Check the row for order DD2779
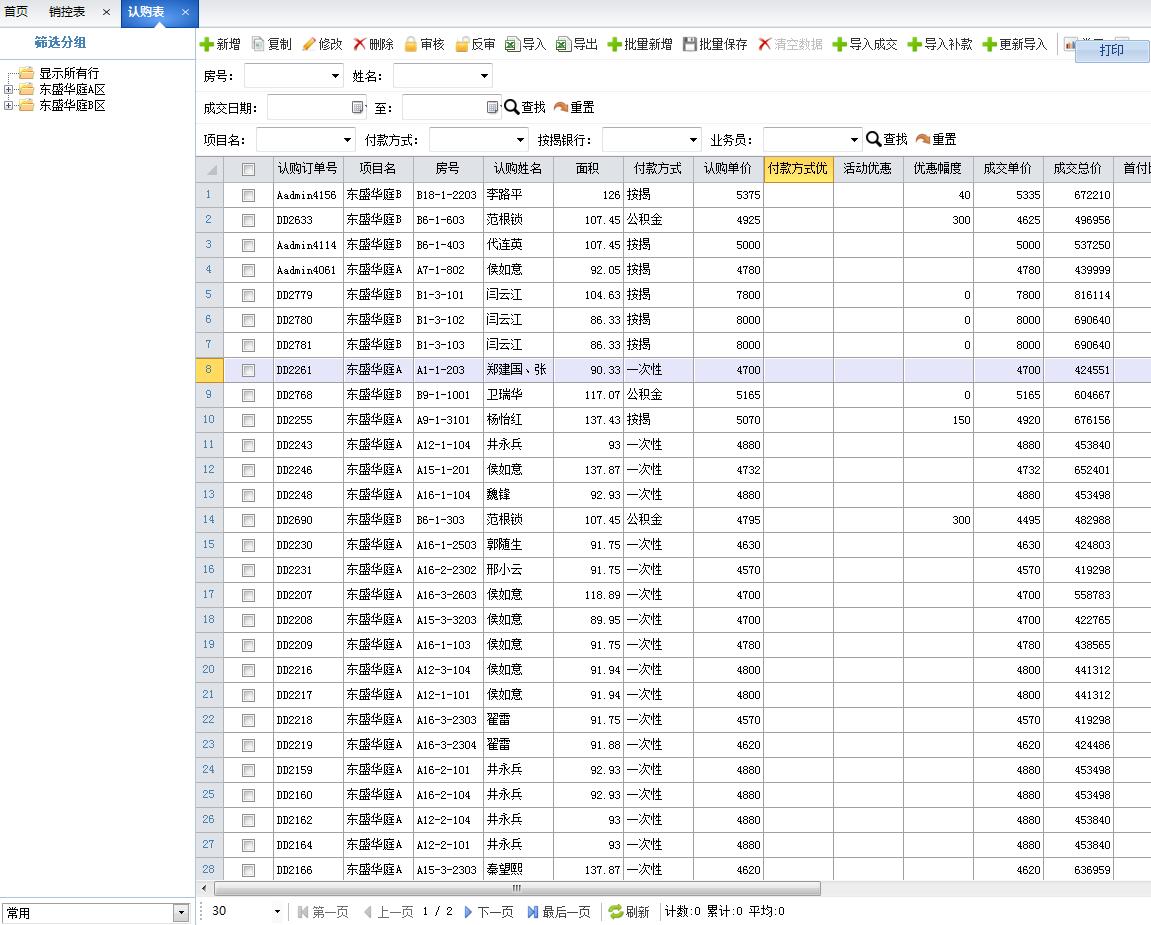This screenshot has width=1151, height=925. tap(249, 295)
